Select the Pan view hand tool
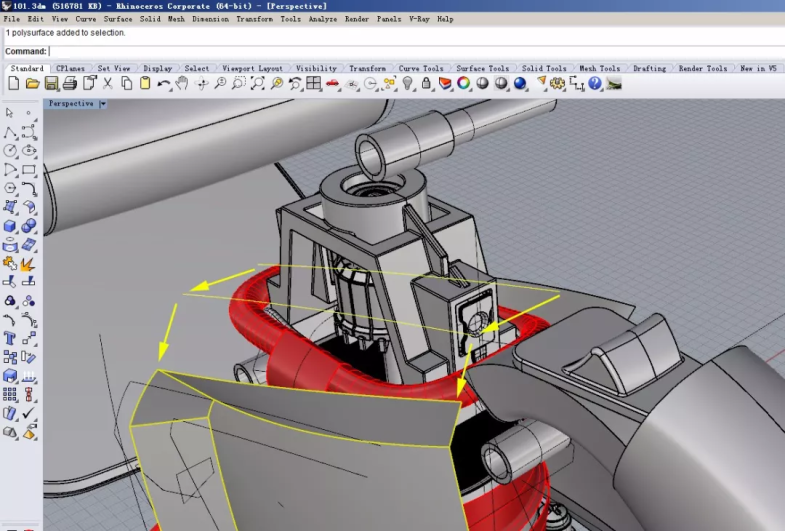The width and height of the screenshot is (785, 531). 183,83
